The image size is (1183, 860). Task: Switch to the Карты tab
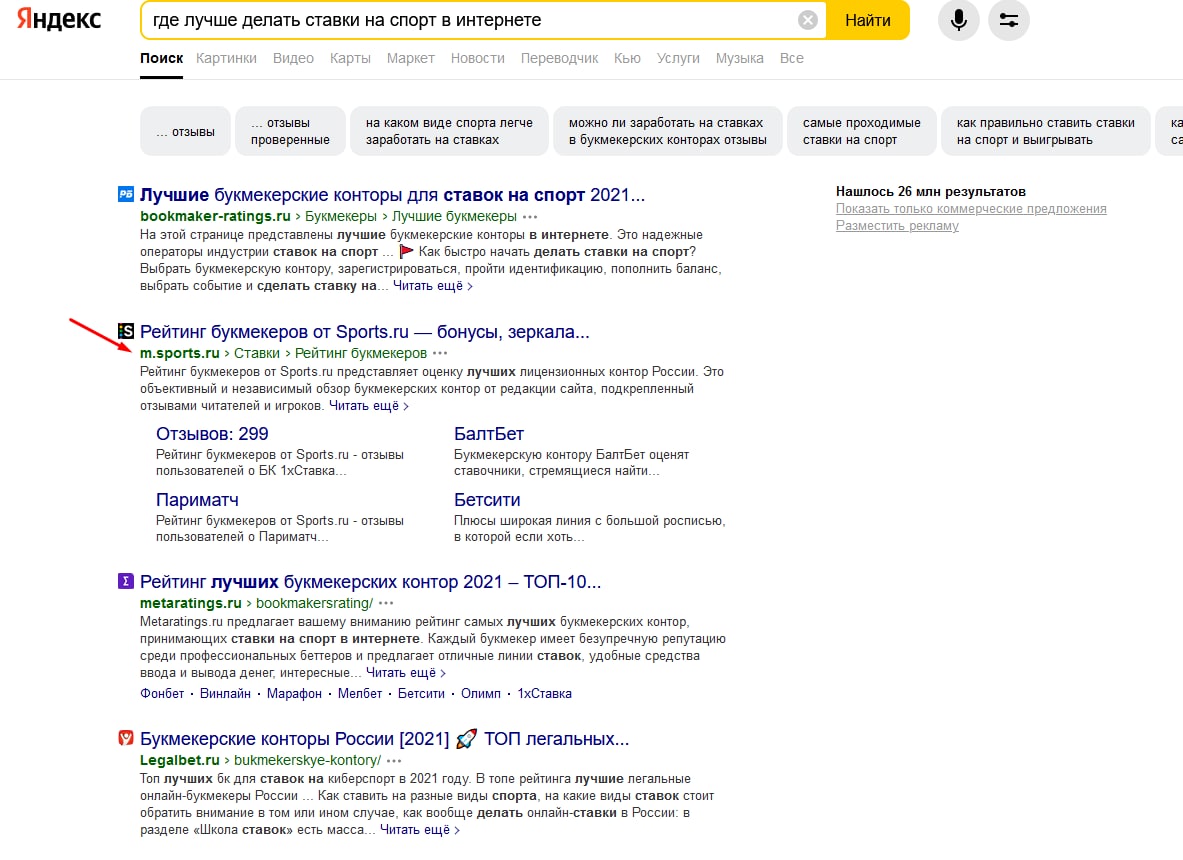coord(350,58)
